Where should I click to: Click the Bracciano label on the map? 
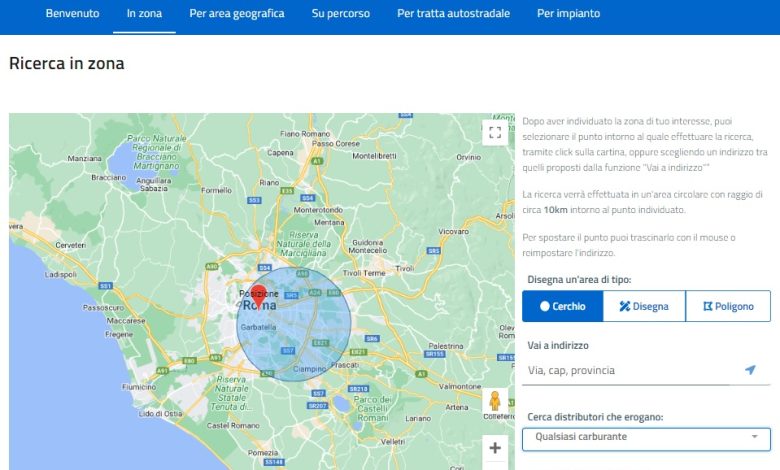tap(108, 178)
